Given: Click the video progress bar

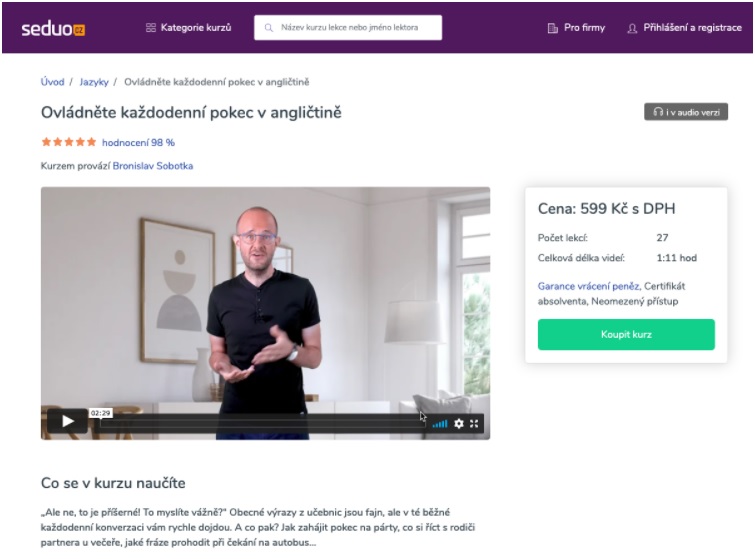Looking at the screenshot, I should [260, 423].
